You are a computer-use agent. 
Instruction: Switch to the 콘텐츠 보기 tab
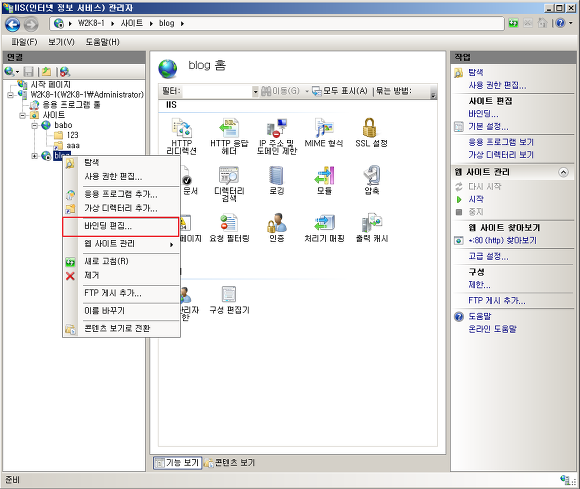click(229, 463)
